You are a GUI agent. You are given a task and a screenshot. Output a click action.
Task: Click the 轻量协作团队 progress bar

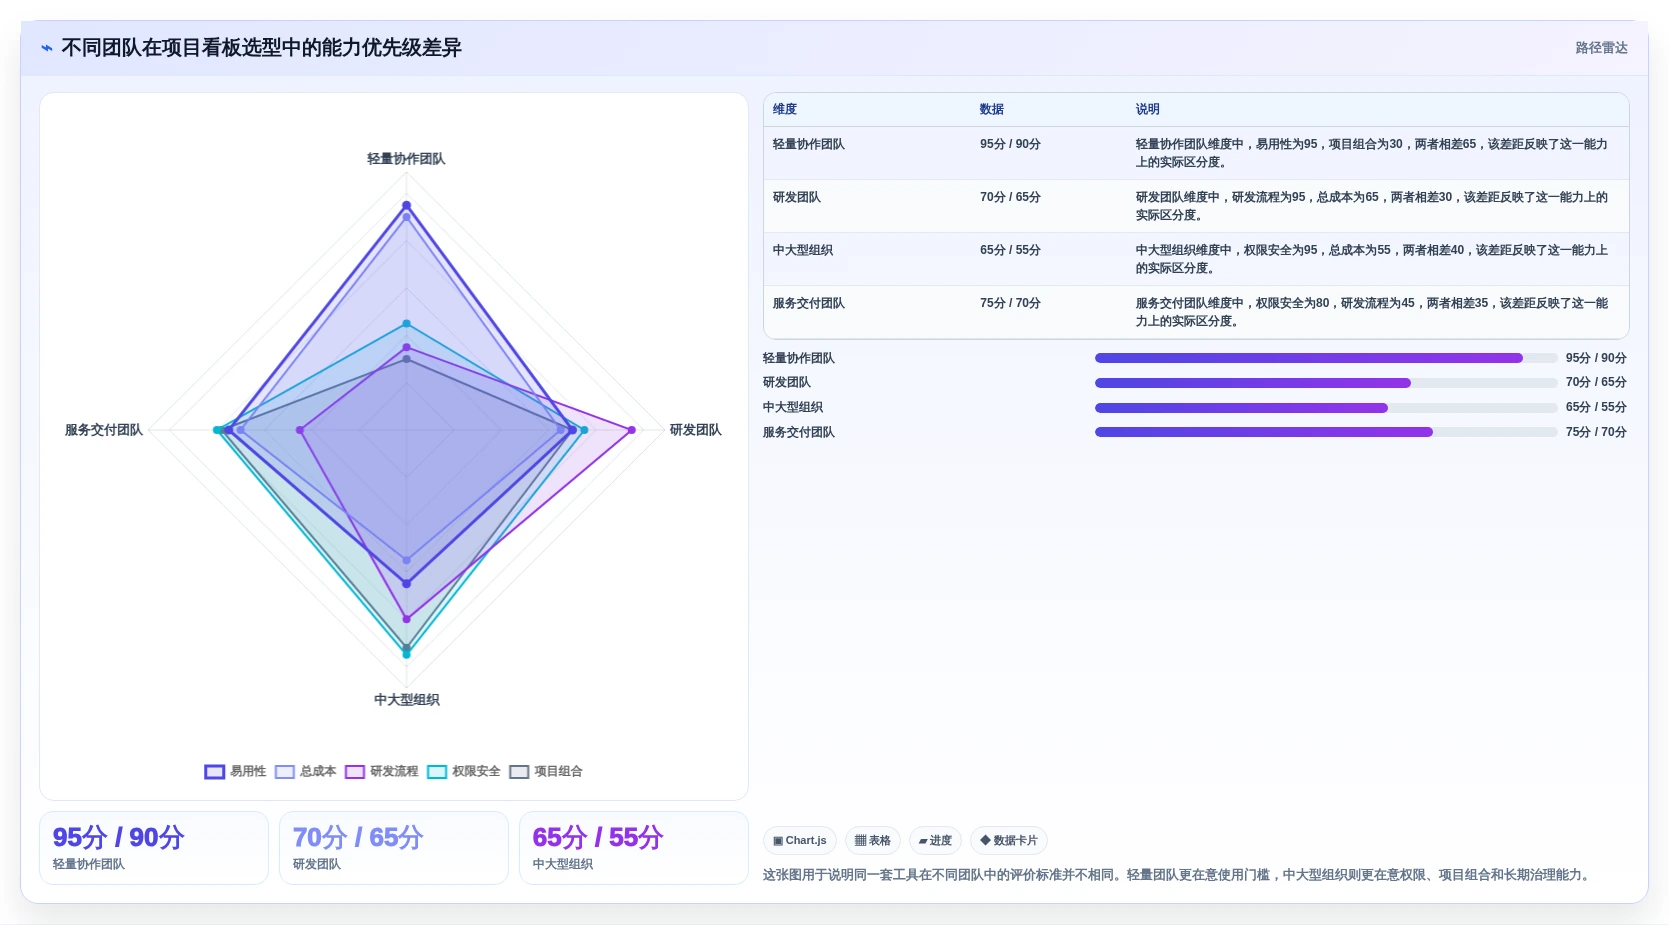[x=1326, y=358]
